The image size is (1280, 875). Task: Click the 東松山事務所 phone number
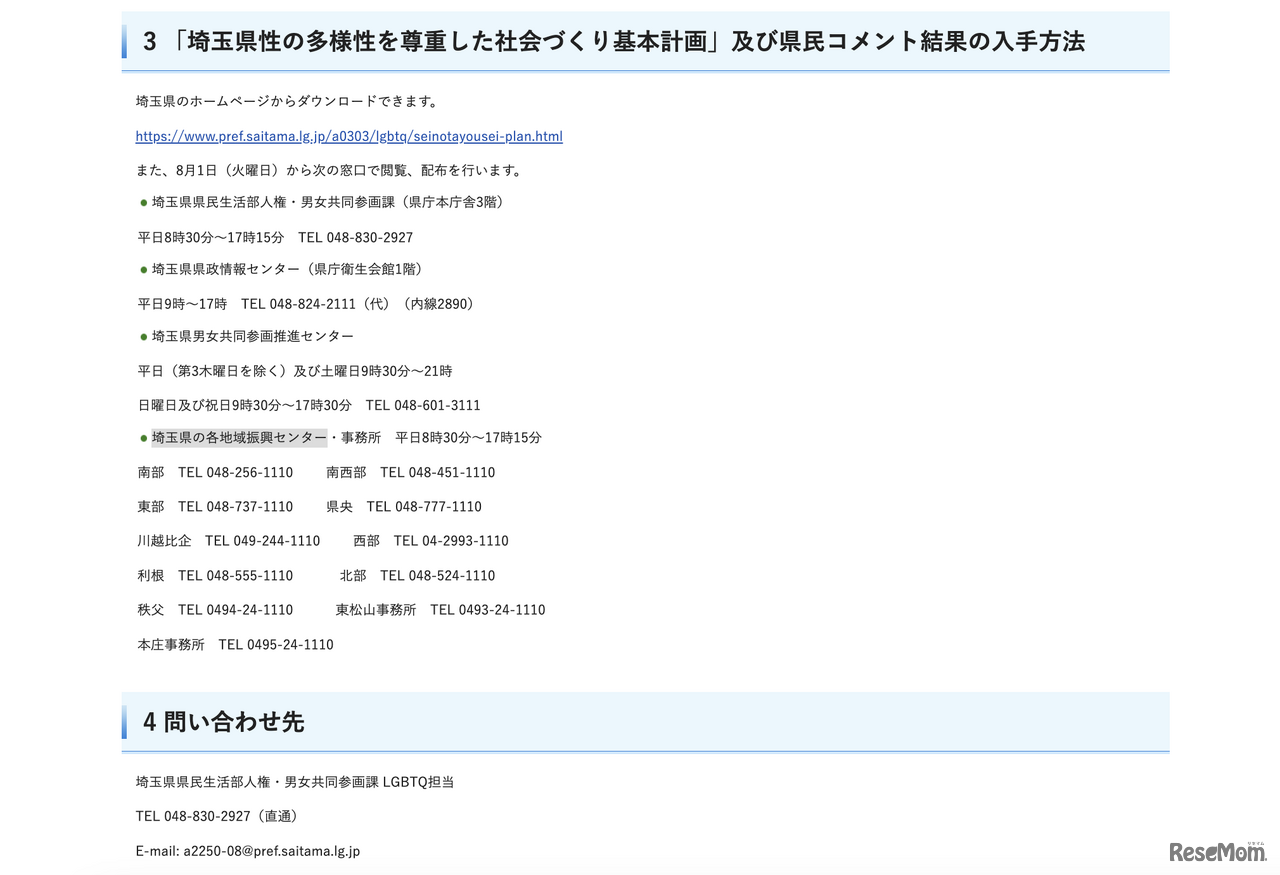click(487, 609)
